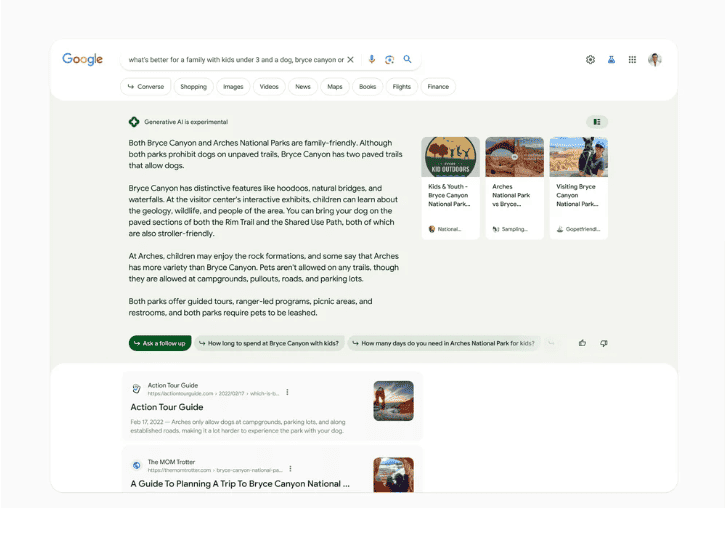Open settings gear icon

[590, 60]
